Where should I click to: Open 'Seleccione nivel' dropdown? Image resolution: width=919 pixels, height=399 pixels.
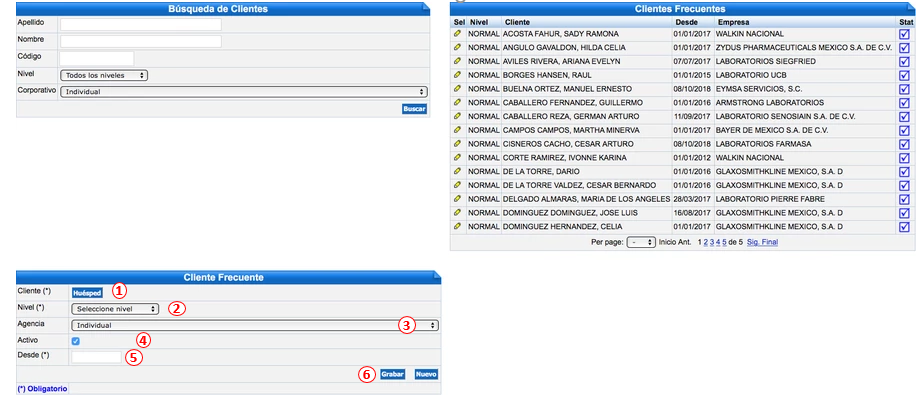(x=115, y=309)
